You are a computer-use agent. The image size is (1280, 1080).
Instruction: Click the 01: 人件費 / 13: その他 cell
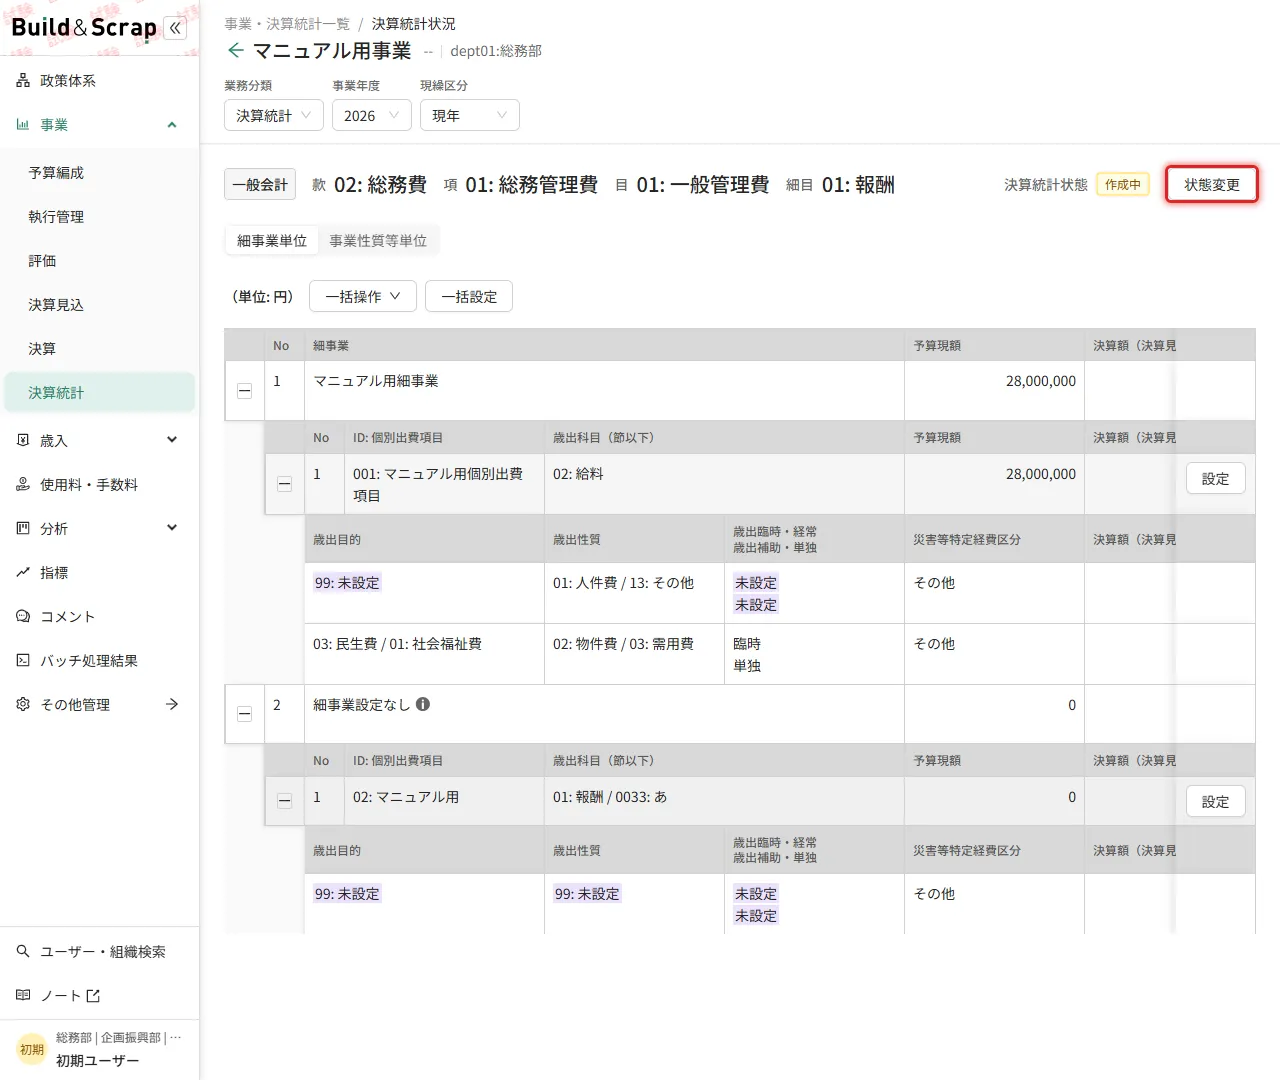(634, 593)
